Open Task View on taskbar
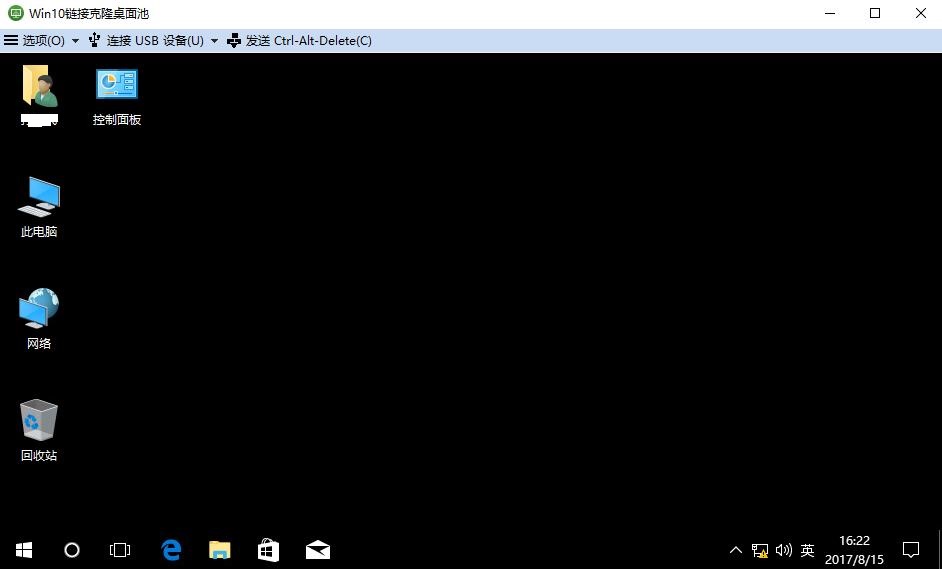The image size is (942, 569). tap(120, 550)
